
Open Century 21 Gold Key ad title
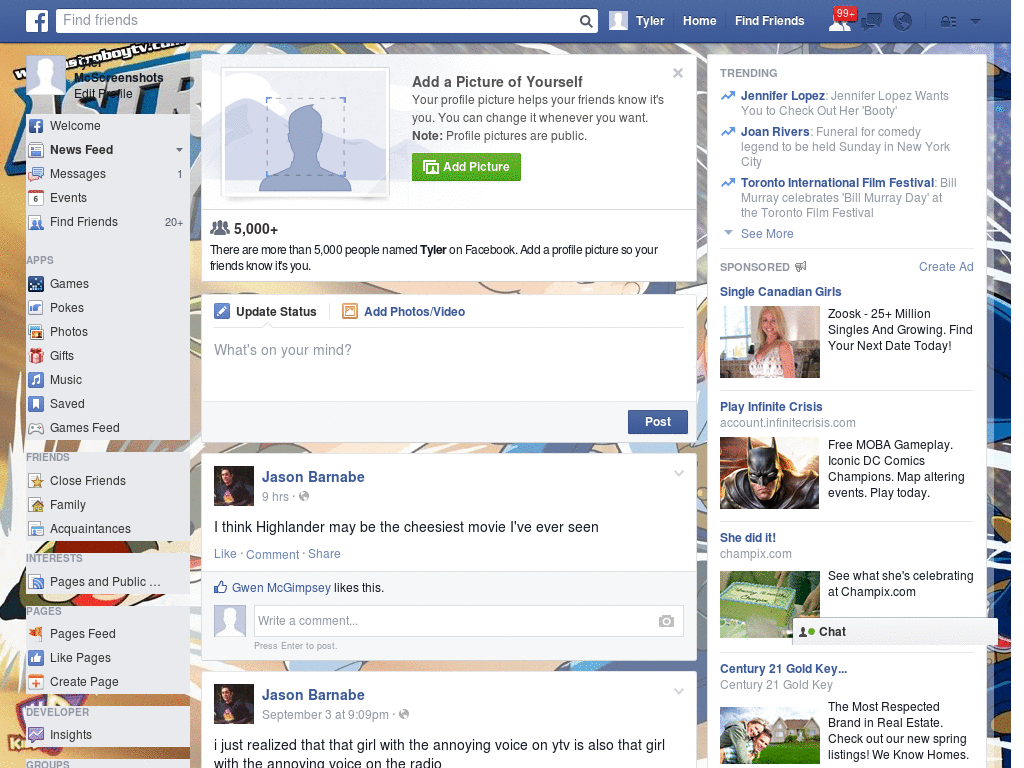[783, 669]
